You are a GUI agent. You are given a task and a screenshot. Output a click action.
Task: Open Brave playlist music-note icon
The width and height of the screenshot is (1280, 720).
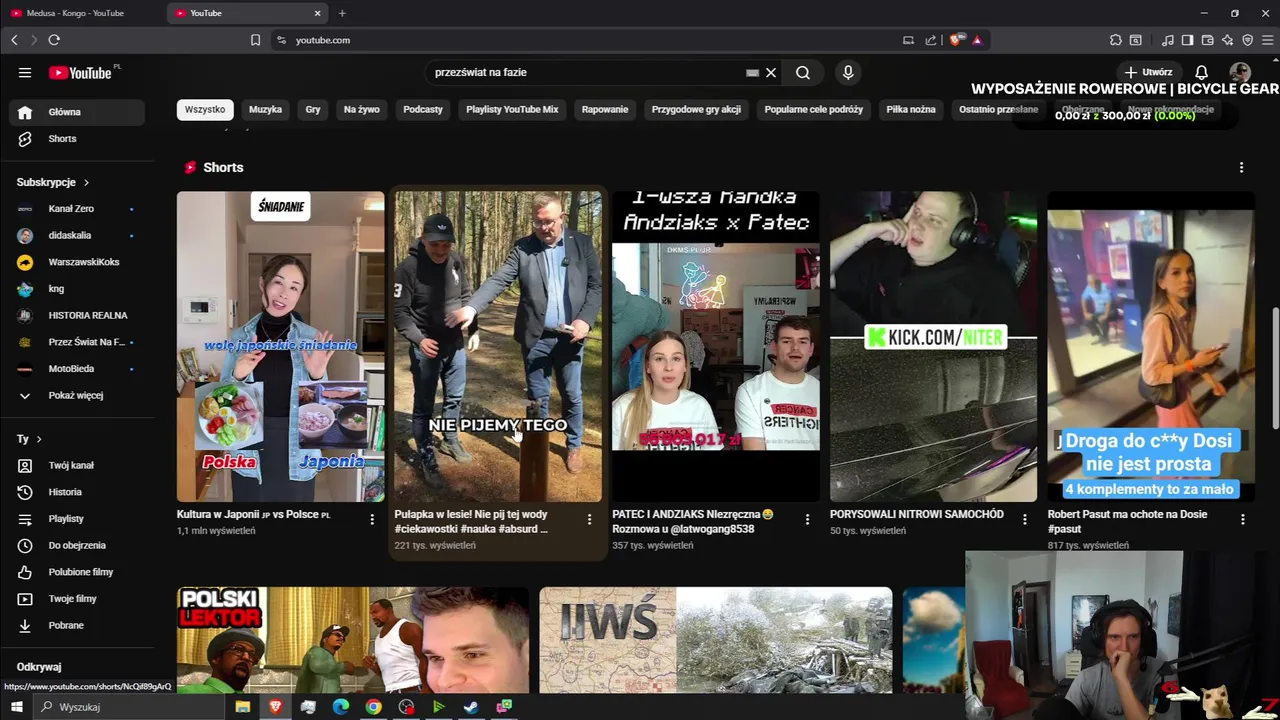(1168, 40)
